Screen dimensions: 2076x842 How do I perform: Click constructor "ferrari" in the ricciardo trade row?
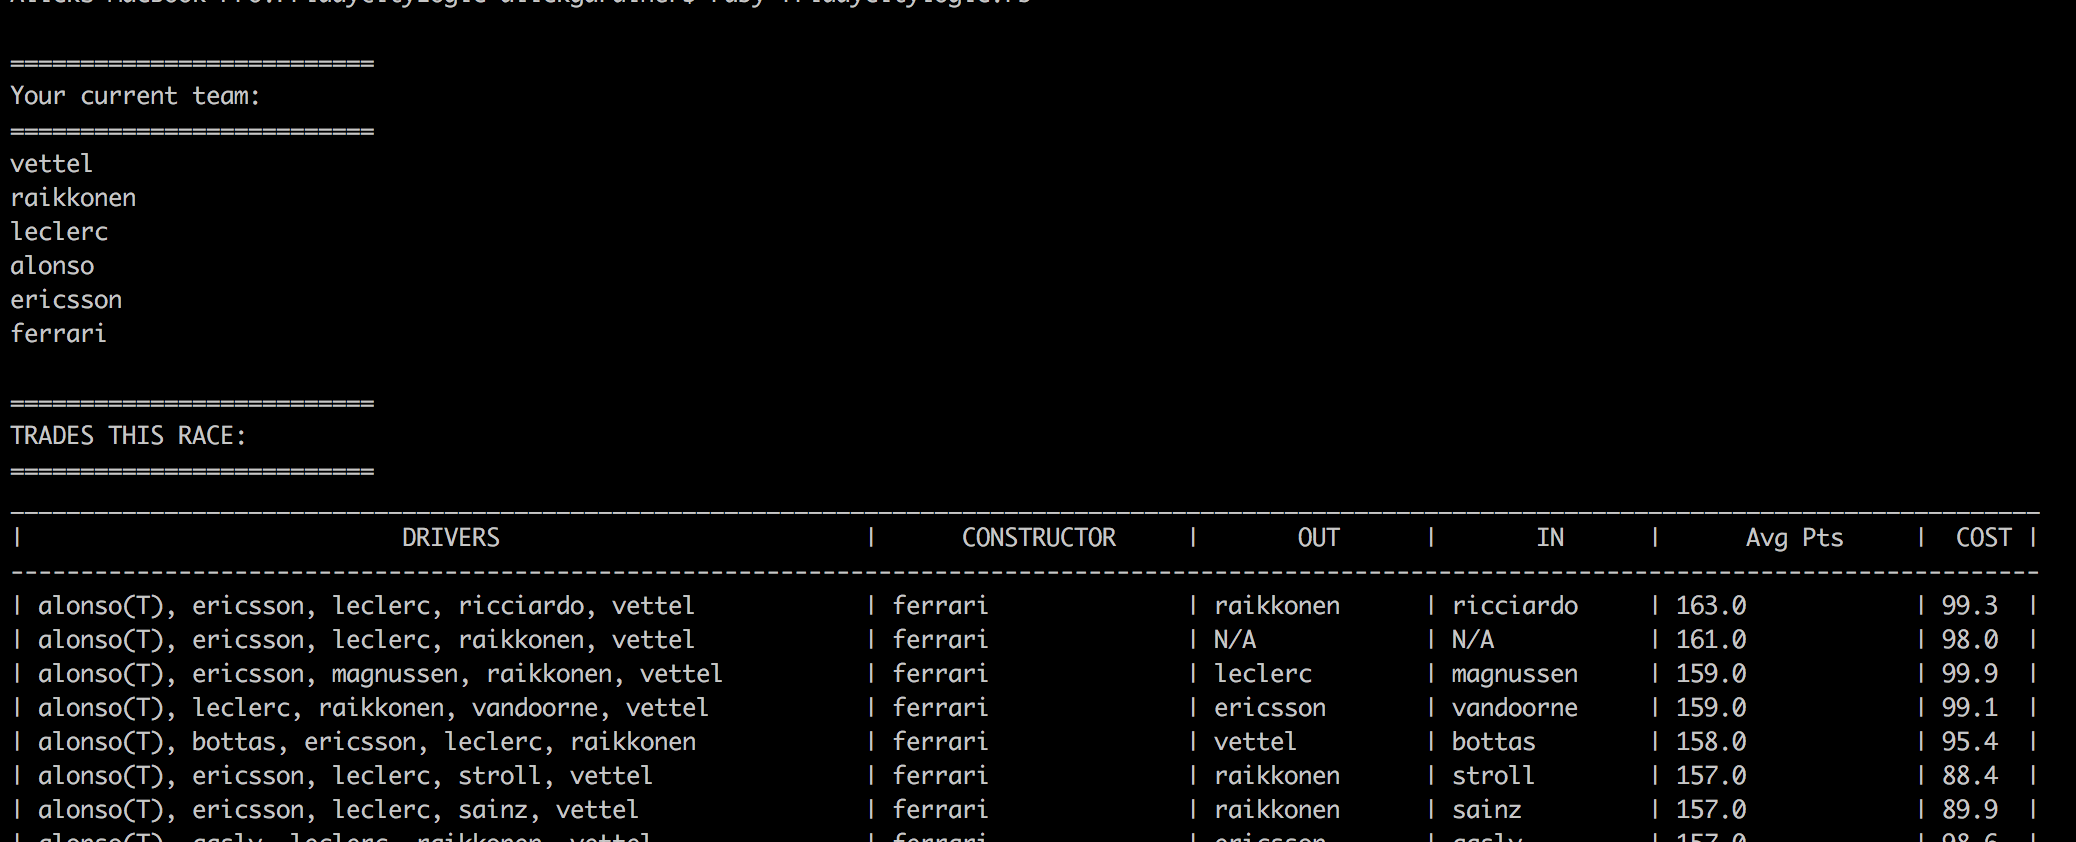click(x=940, y=606)
